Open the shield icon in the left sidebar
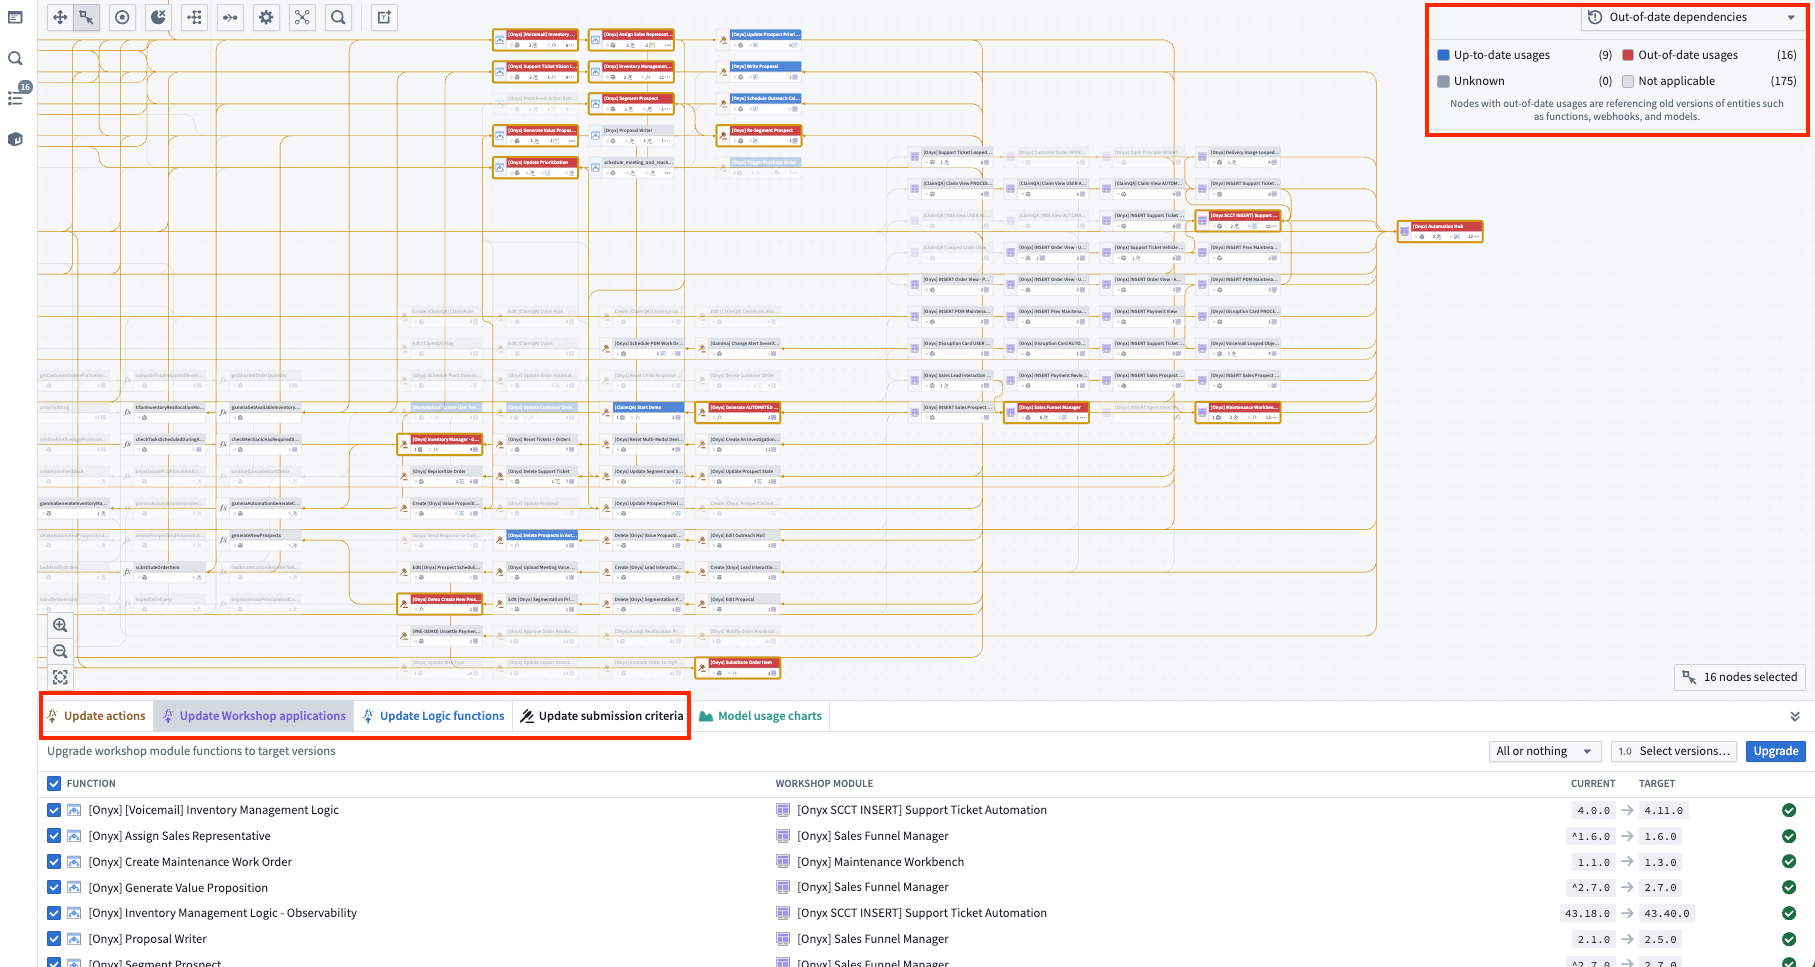This screenshot has width=1815, height=967. [15, 139]
